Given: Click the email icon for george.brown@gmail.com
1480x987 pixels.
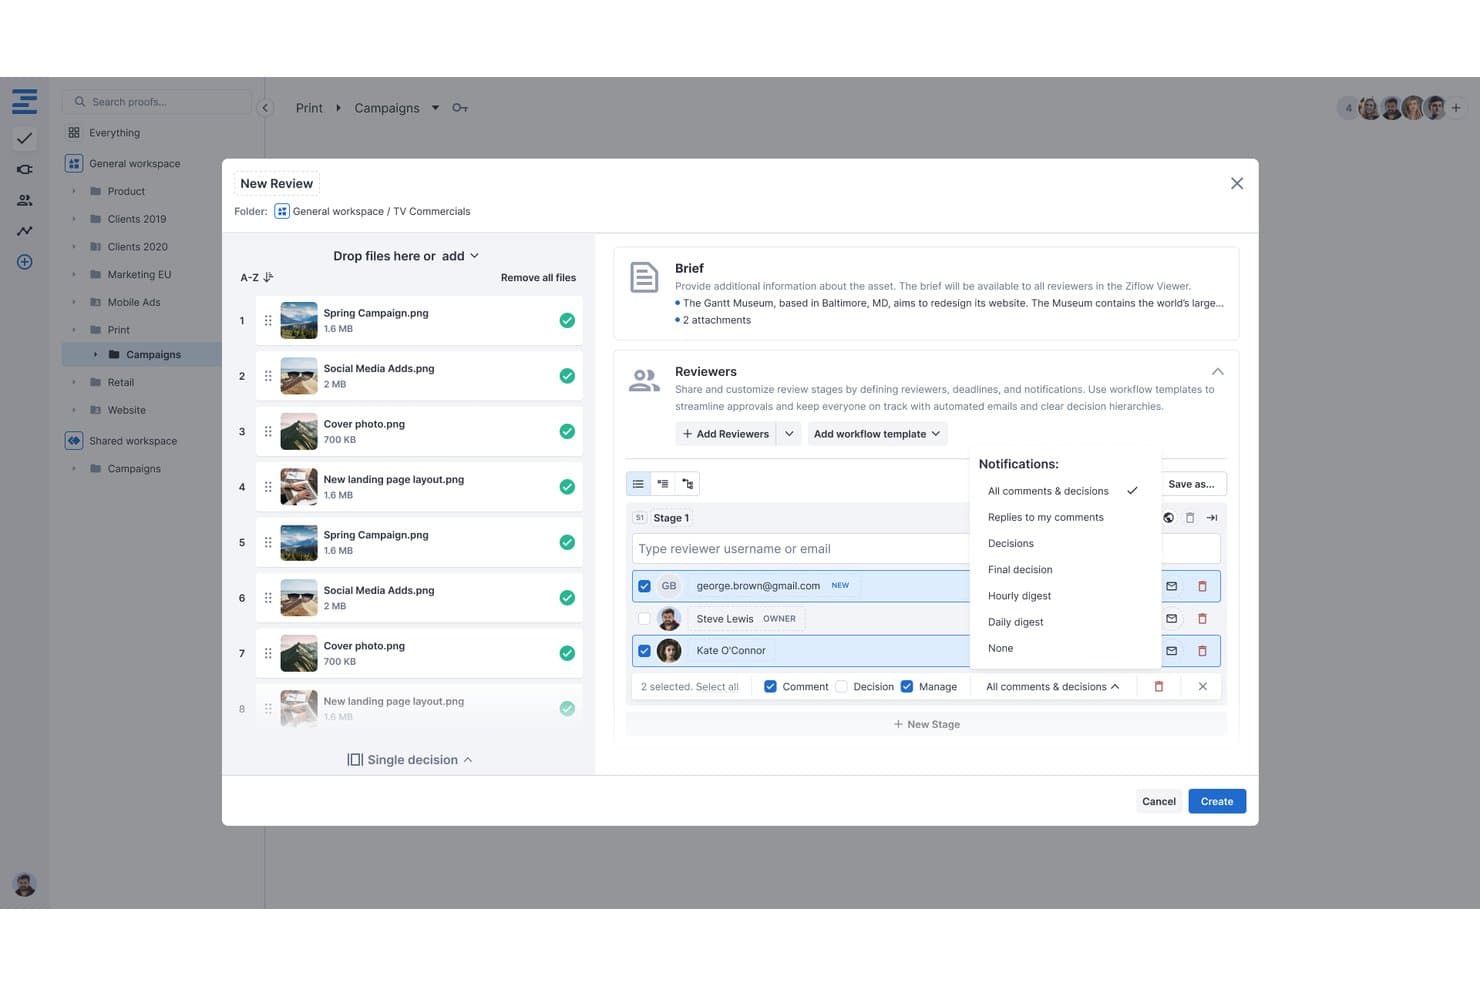Looking at the screenshot, I should pyautogui.click(x=1172, y=586).
